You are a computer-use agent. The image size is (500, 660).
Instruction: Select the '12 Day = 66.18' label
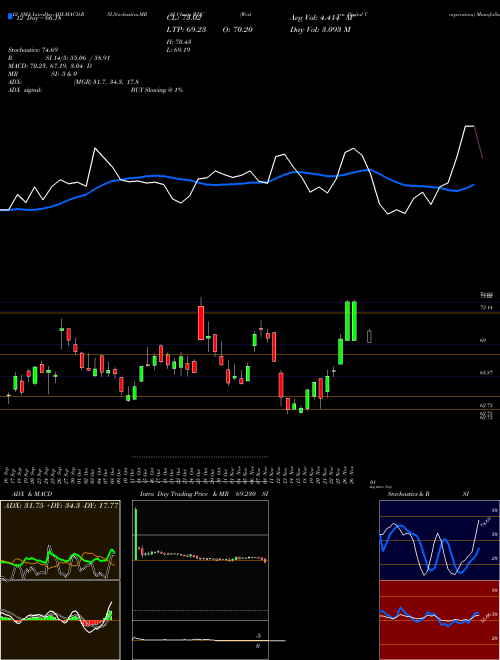pyautogui.click(x=37, y=18)
